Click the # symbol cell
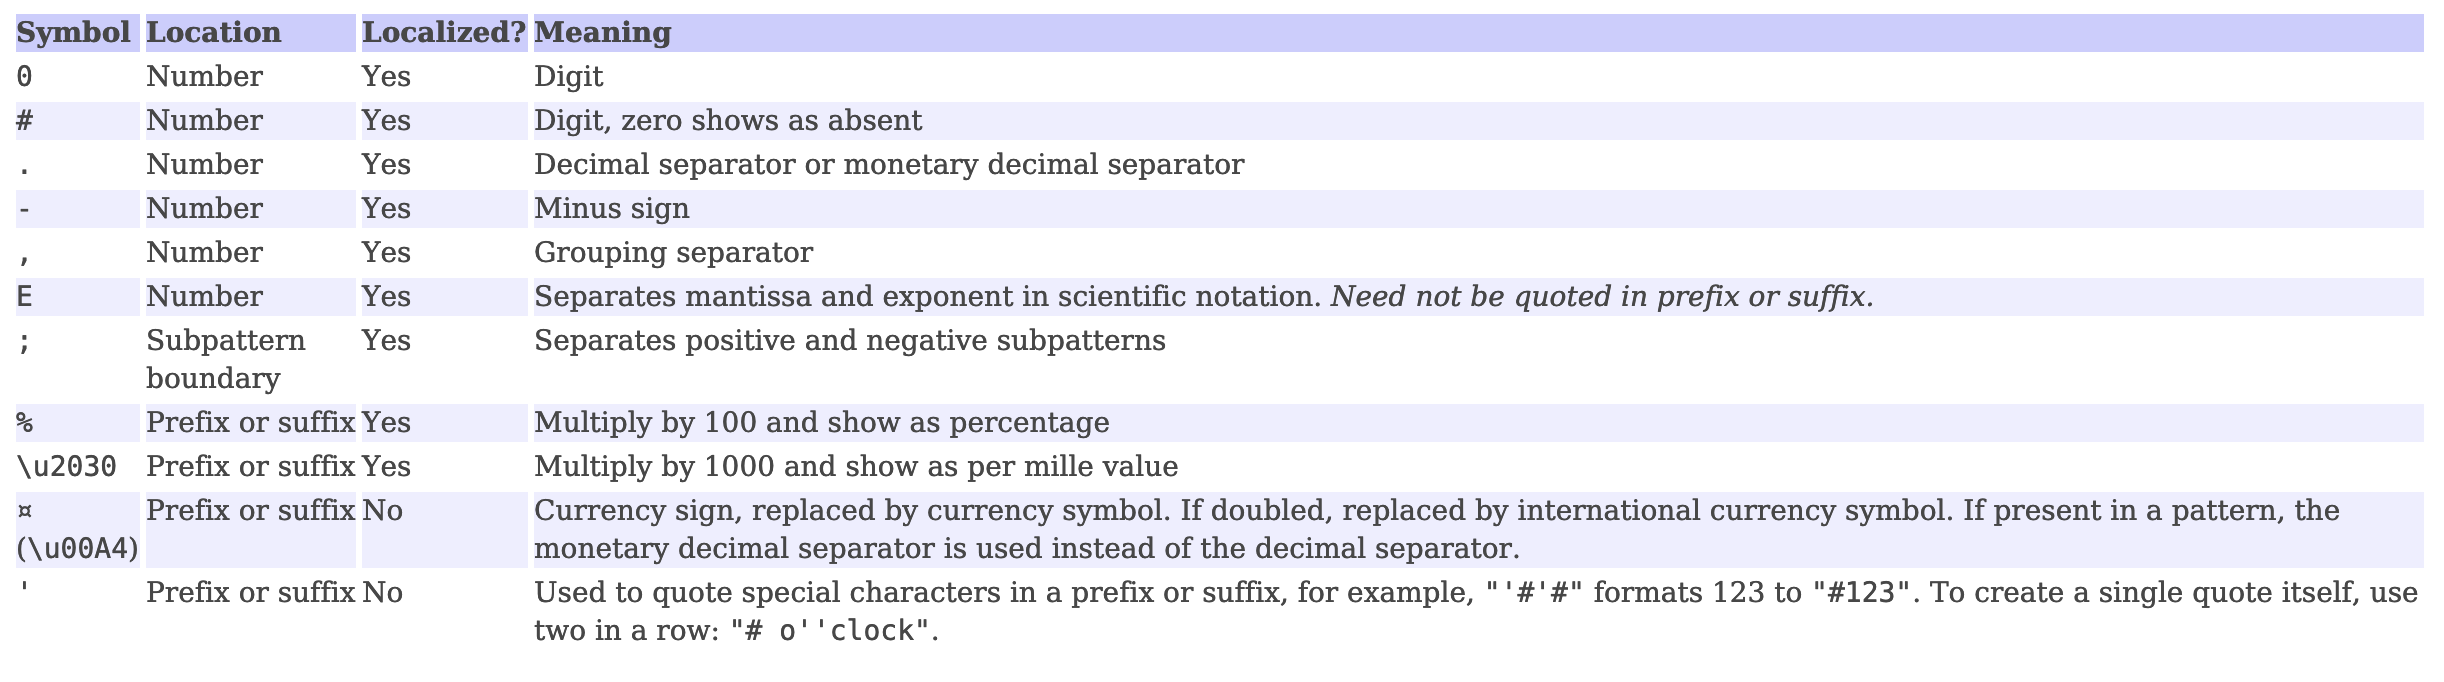 point(25,121)
